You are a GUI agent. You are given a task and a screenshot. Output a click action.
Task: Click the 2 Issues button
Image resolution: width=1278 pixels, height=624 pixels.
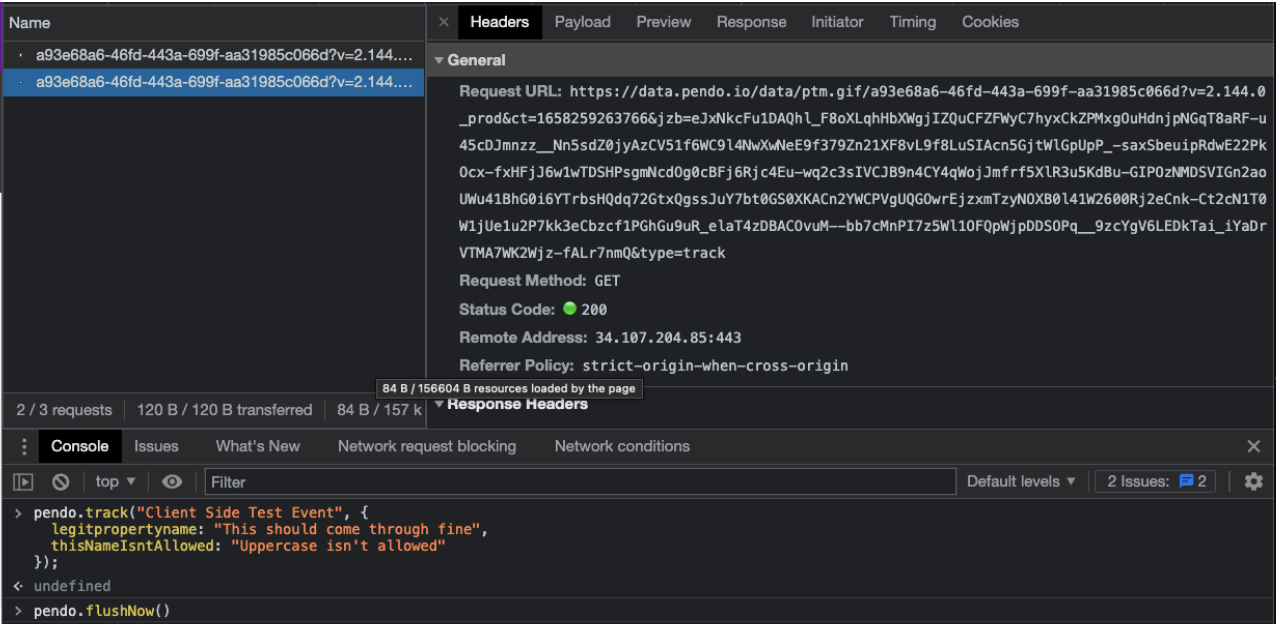coord(1156,482)
